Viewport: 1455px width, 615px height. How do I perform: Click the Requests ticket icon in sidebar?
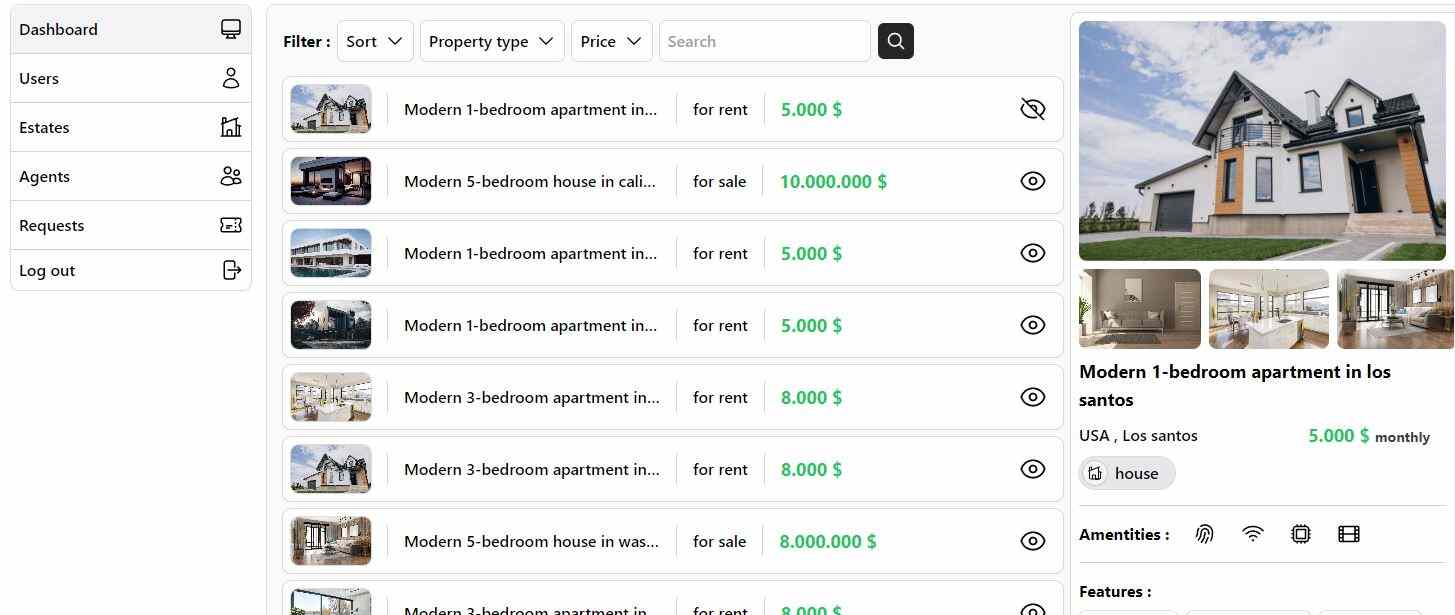[x=231, y=225]
